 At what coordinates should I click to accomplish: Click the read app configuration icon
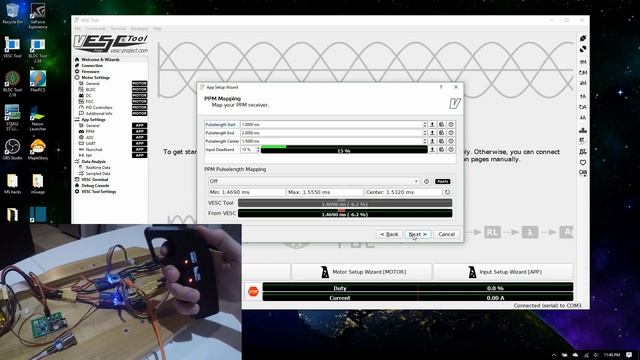[583, 96]
